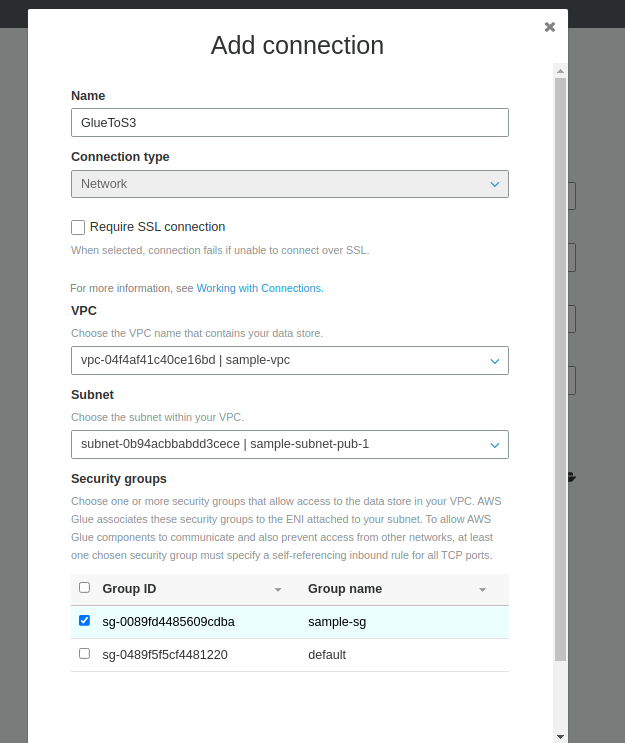Click the dialog scrollbar up arrow
The image size is (625, 743).
pos(560,70)
